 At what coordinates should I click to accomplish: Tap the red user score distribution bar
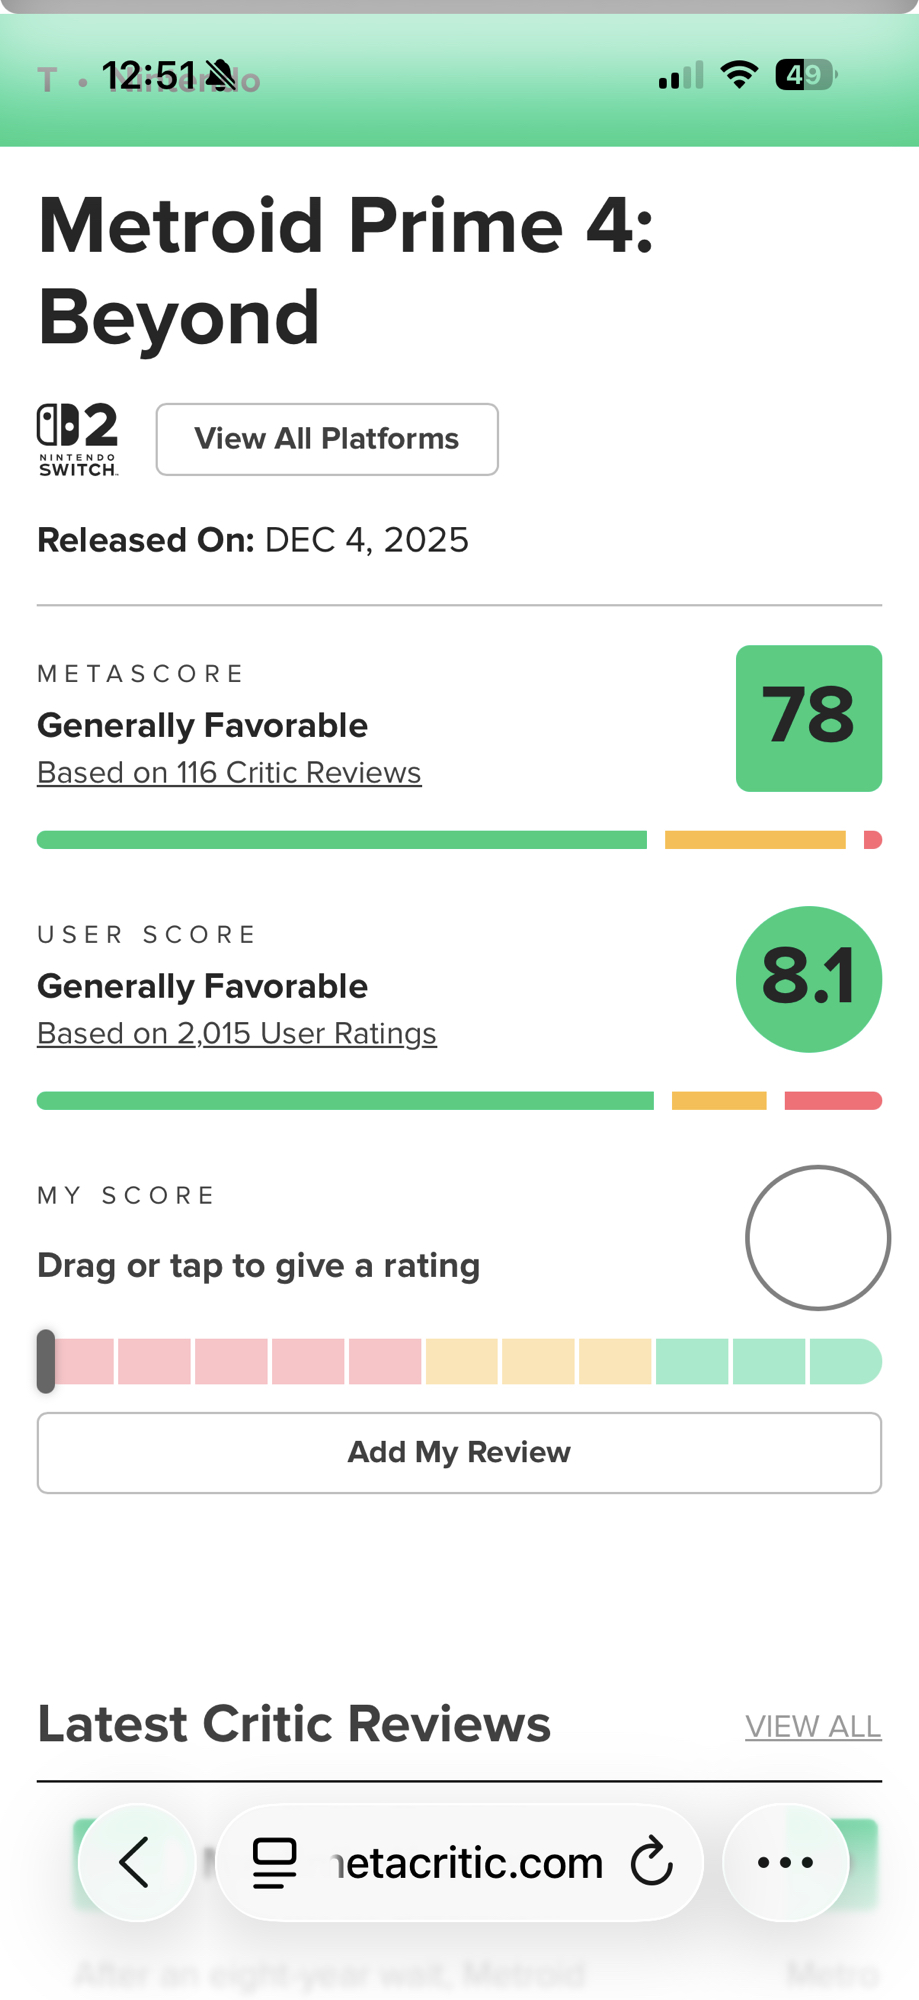click(x=832, y=1101)
